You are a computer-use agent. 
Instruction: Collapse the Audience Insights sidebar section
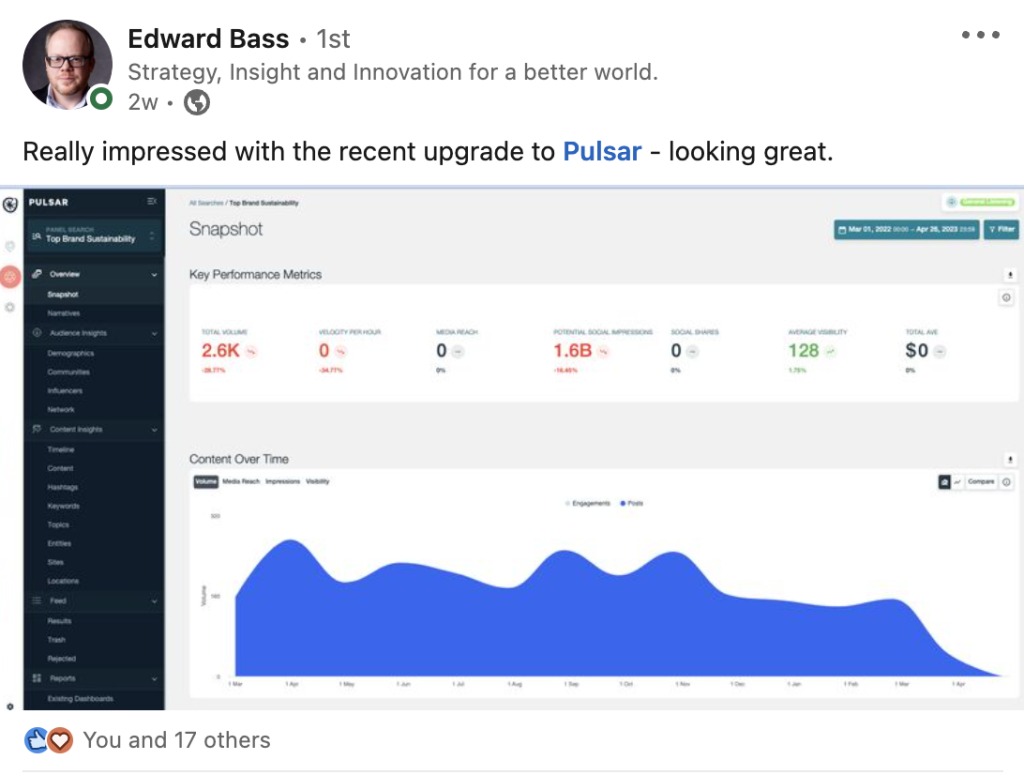click(154, 333)
